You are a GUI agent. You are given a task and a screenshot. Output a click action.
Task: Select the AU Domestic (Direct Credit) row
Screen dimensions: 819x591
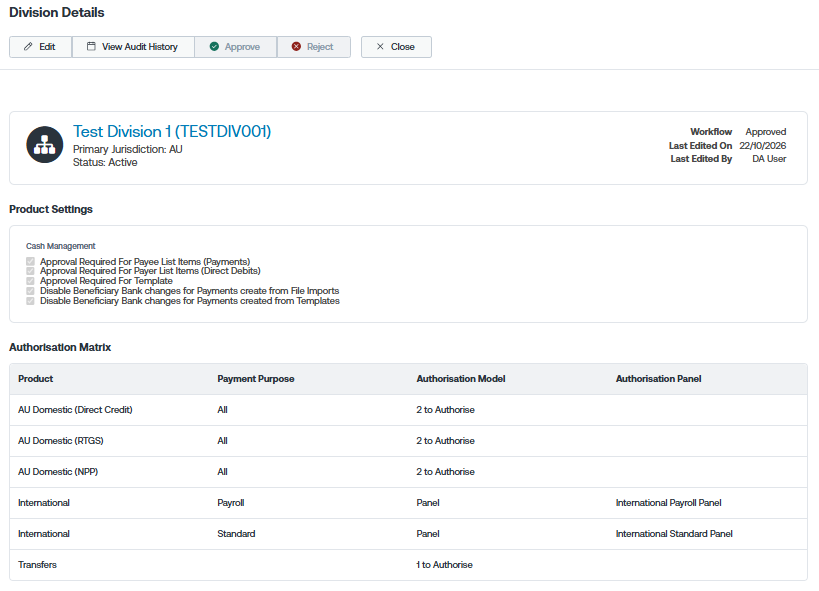(408, 410)
